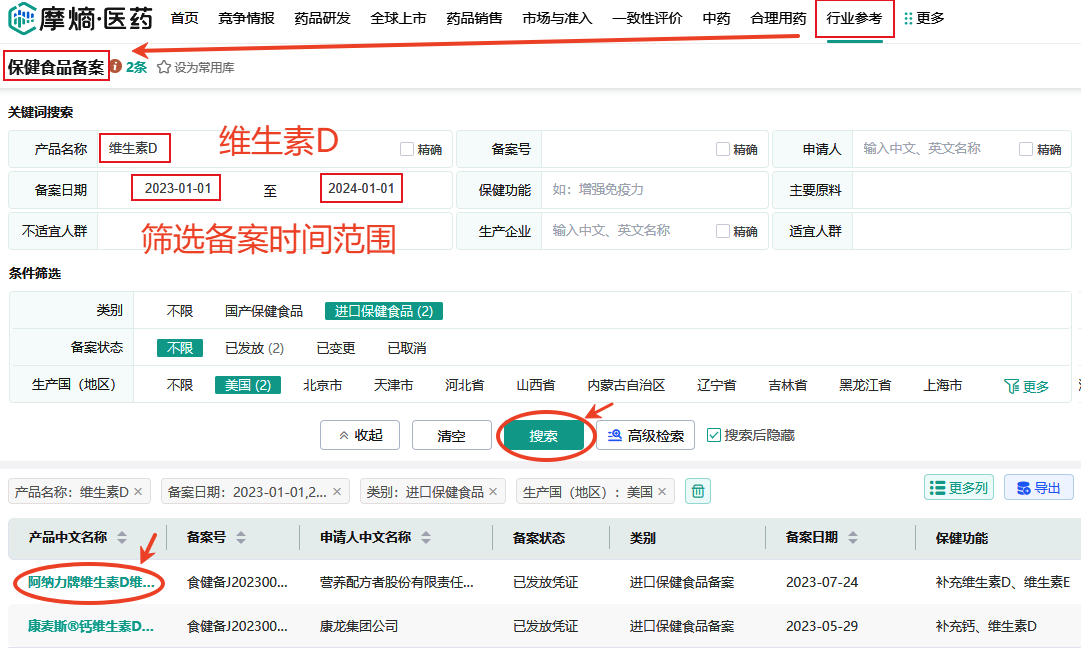Collapse the search panel with 收起
Image resolution: width=1081 pixels, height=652 pixels.
[x=360, y=435]
